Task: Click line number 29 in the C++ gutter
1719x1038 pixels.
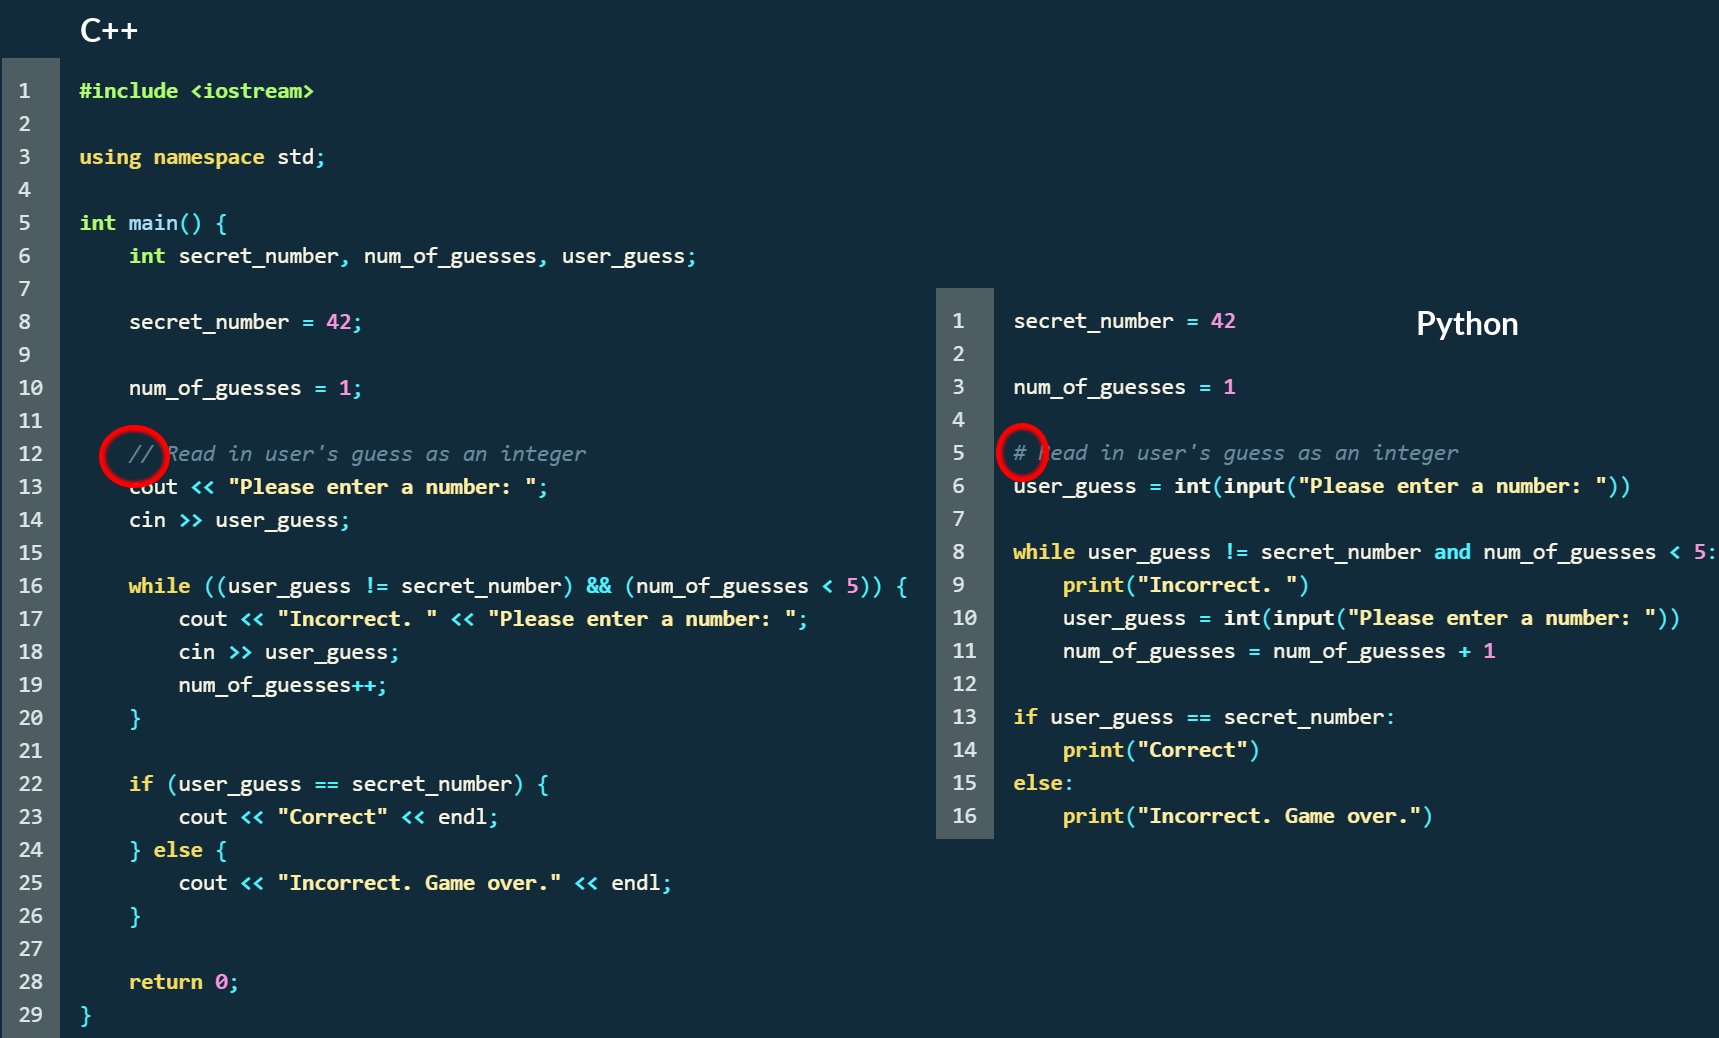Action: [x=30, y=1015]
